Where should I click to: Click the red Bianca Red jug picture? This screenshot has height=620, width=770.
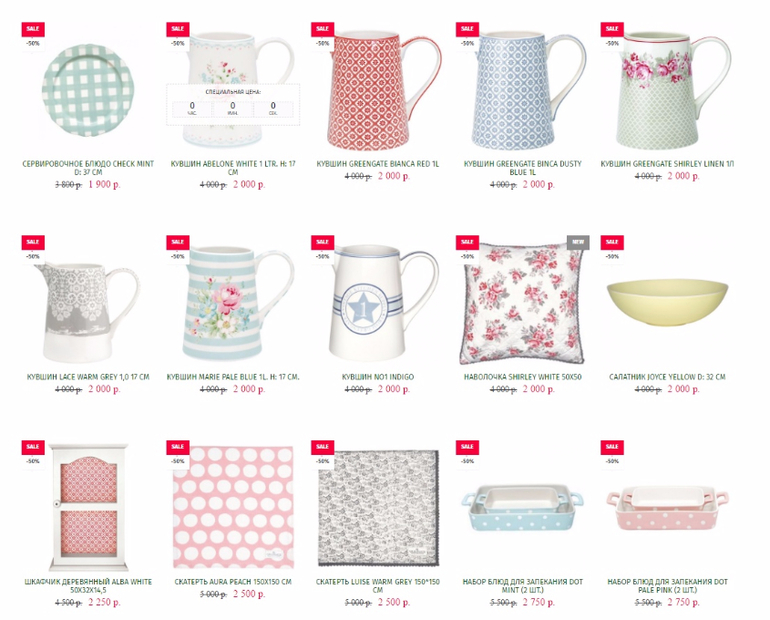[384, 88]
